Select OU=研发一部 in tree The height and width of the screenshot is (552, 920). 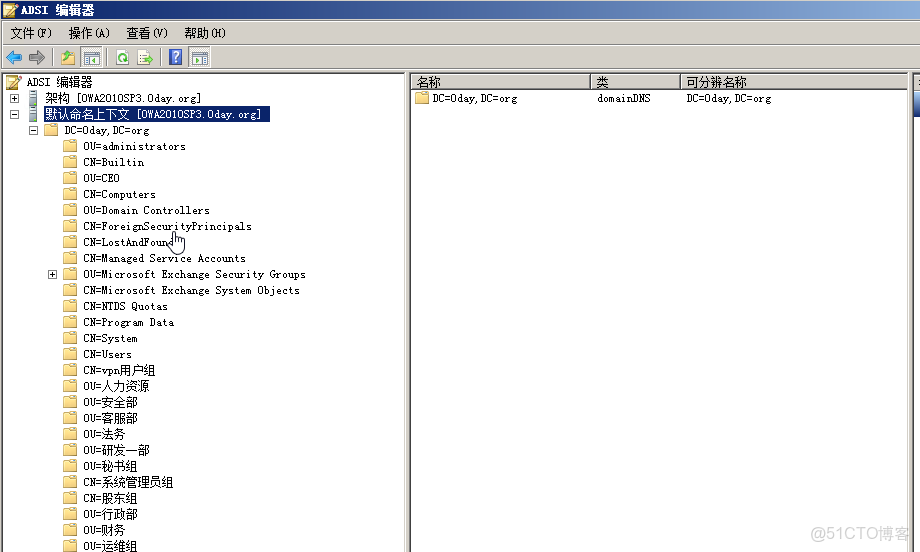[116, 450]
